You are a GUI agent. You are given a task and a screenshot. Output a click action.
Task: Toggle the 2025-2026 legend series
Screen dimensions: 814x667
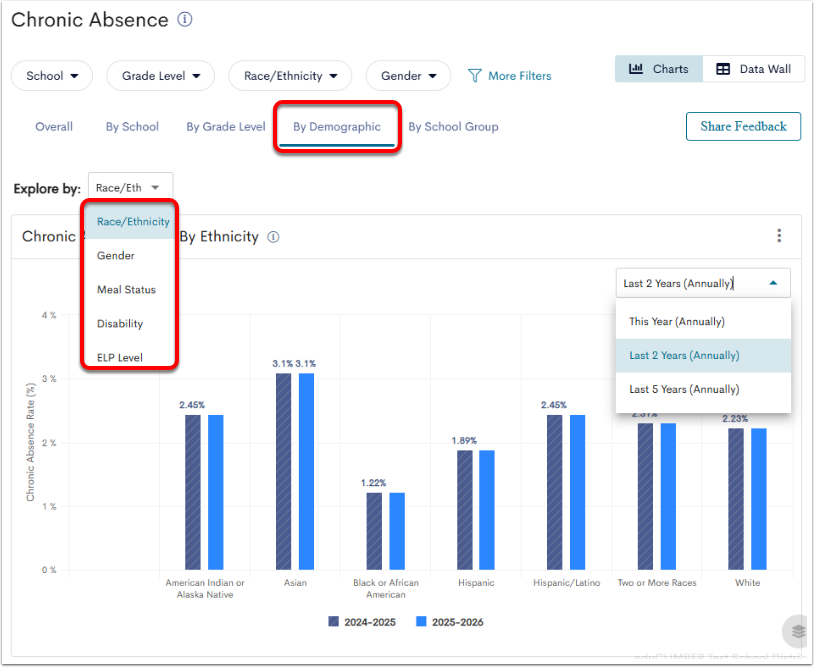[x=450, y=622]
